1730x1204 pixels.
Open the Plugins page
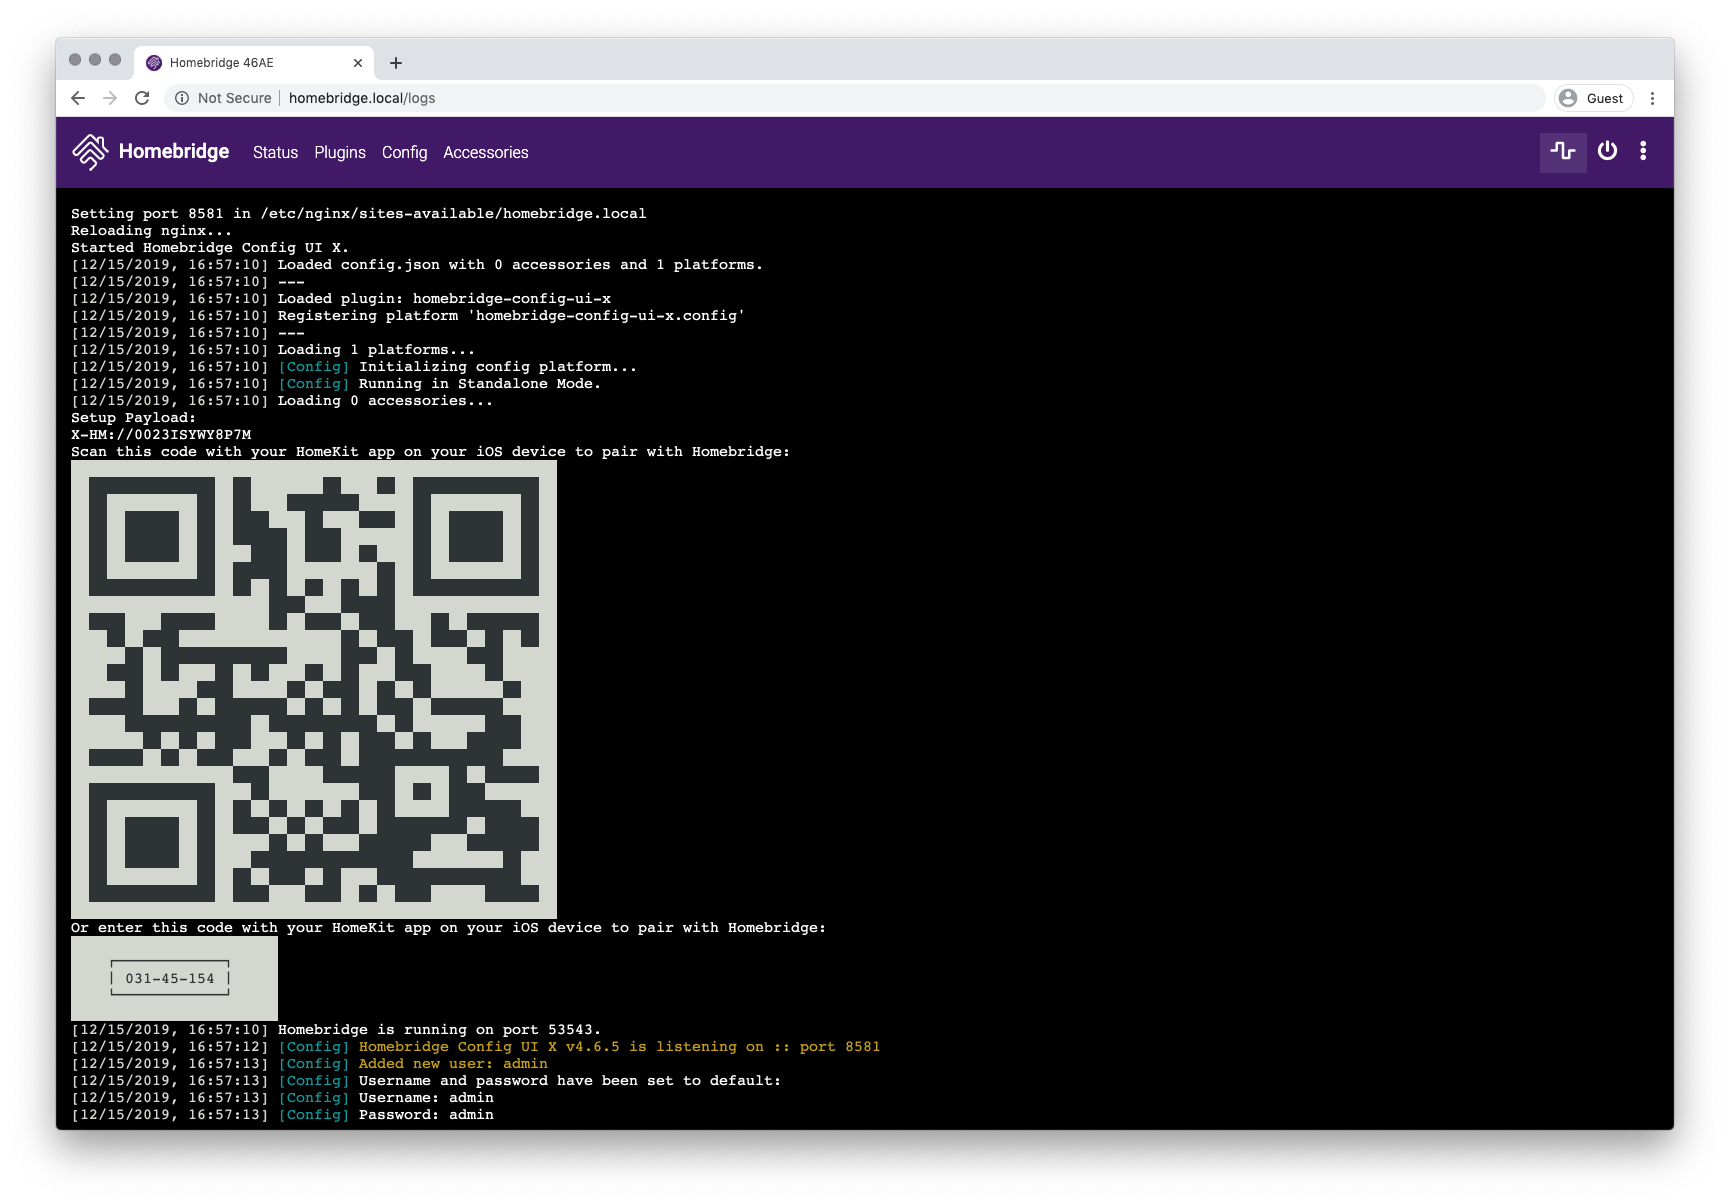tap(340, 152)
